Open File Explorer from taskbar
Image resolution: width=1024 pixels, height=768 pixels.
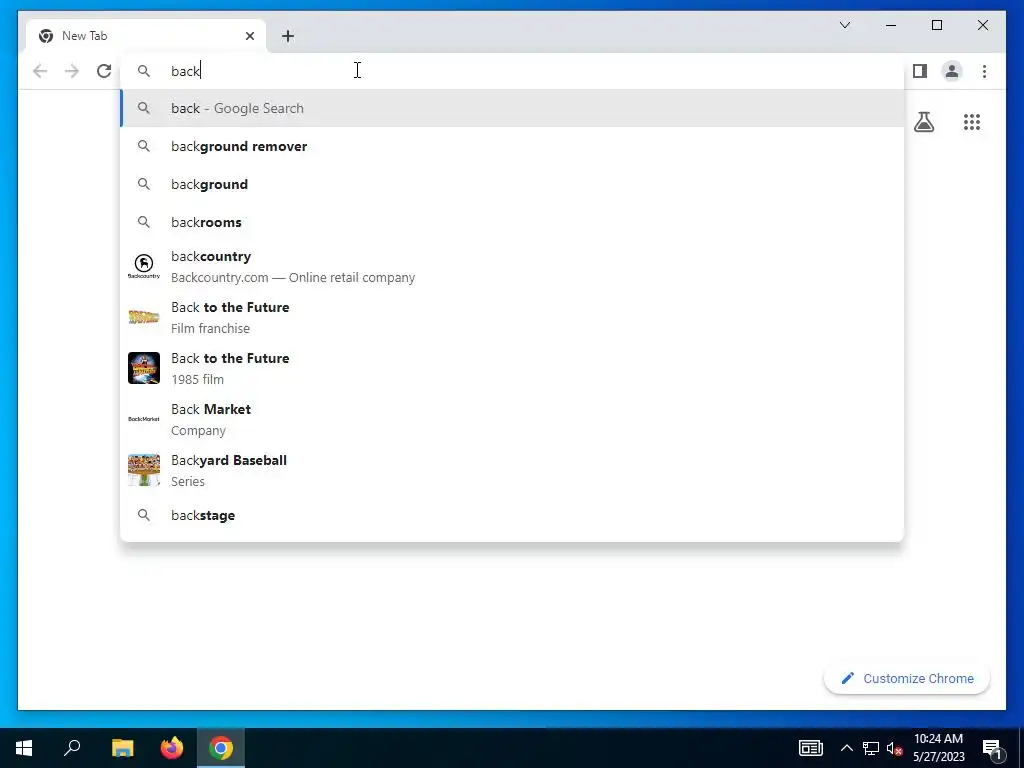[122, 748]
